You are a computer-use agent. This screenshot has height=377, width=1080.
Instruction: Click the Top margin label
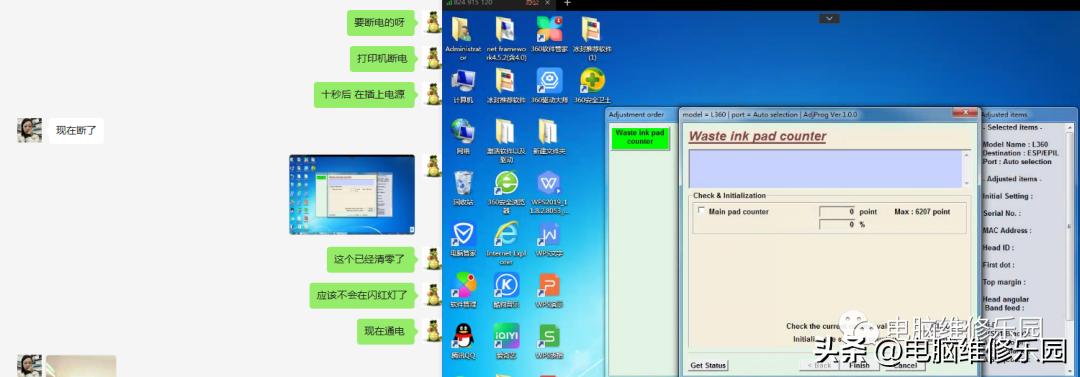point(1004,283)
